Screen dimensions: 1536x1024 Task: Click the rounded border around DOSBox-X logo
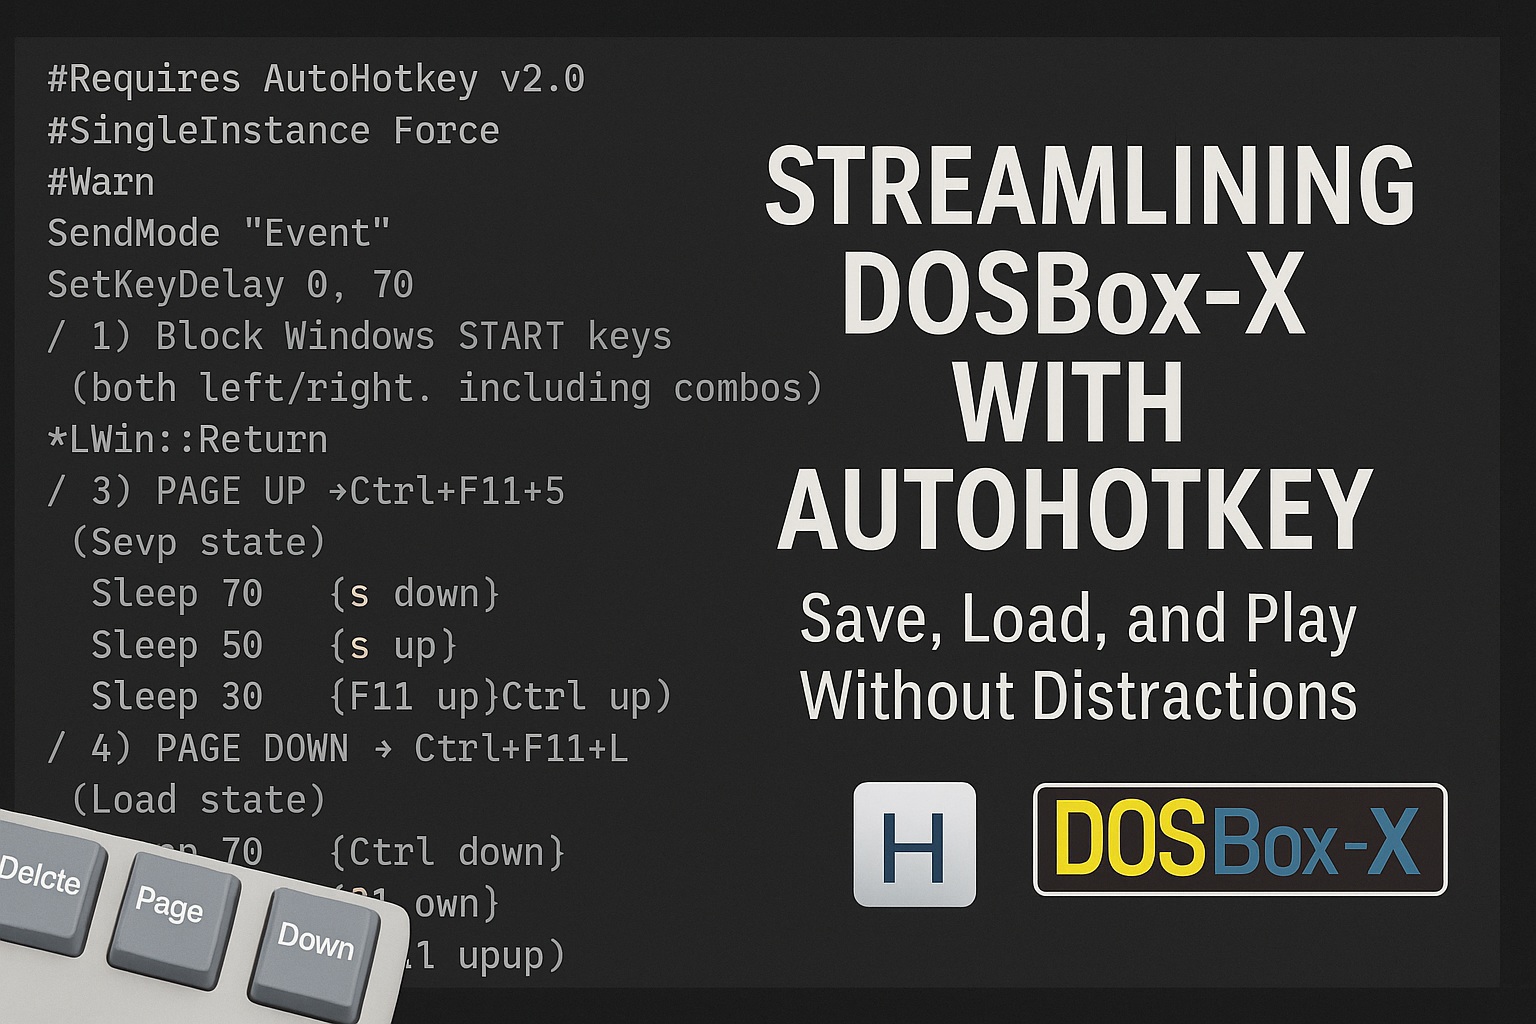coord(1240,788)
